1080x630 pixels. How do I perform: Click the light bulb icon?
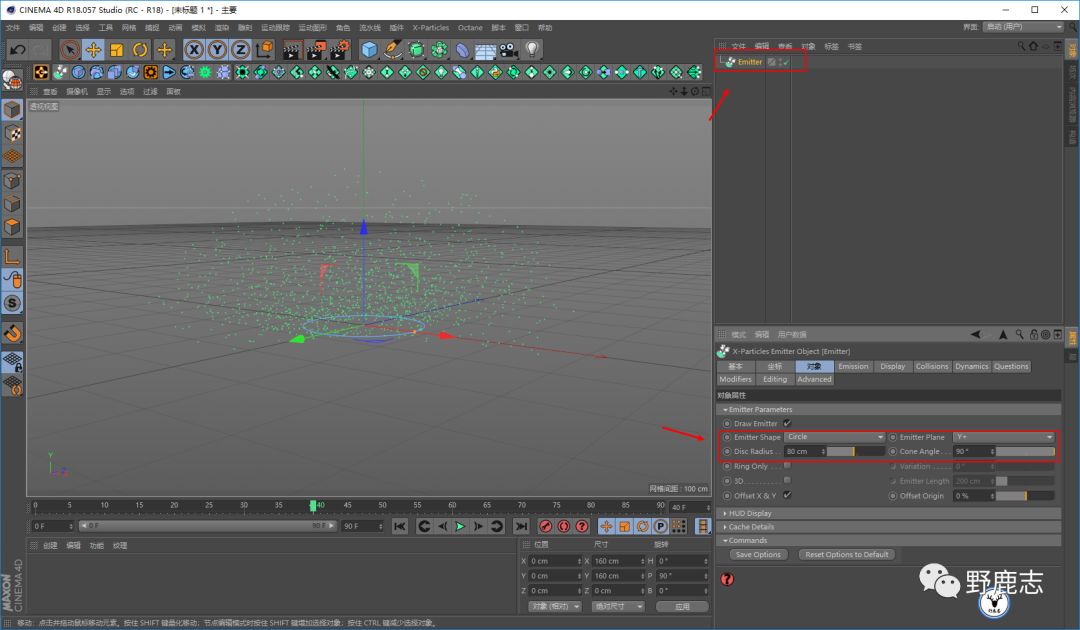pyautogui.click(x=533, y=49)
